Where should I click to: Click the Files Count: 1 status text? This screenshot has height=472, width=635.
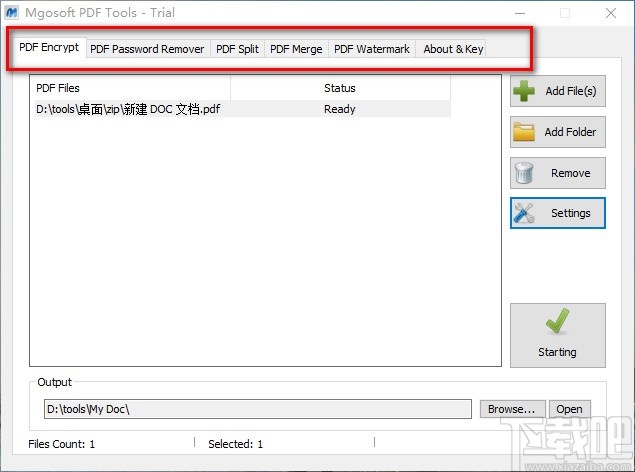(x=62, y=444)
